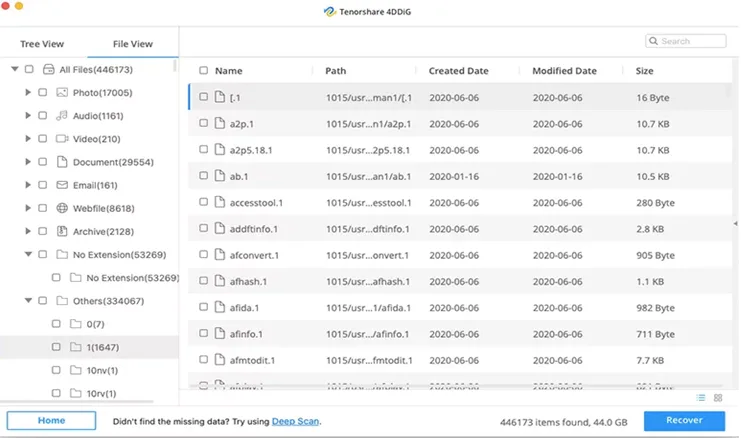Click the Document category icon
The width and height of the screenshot is (741, 438).
click(62, 162)
